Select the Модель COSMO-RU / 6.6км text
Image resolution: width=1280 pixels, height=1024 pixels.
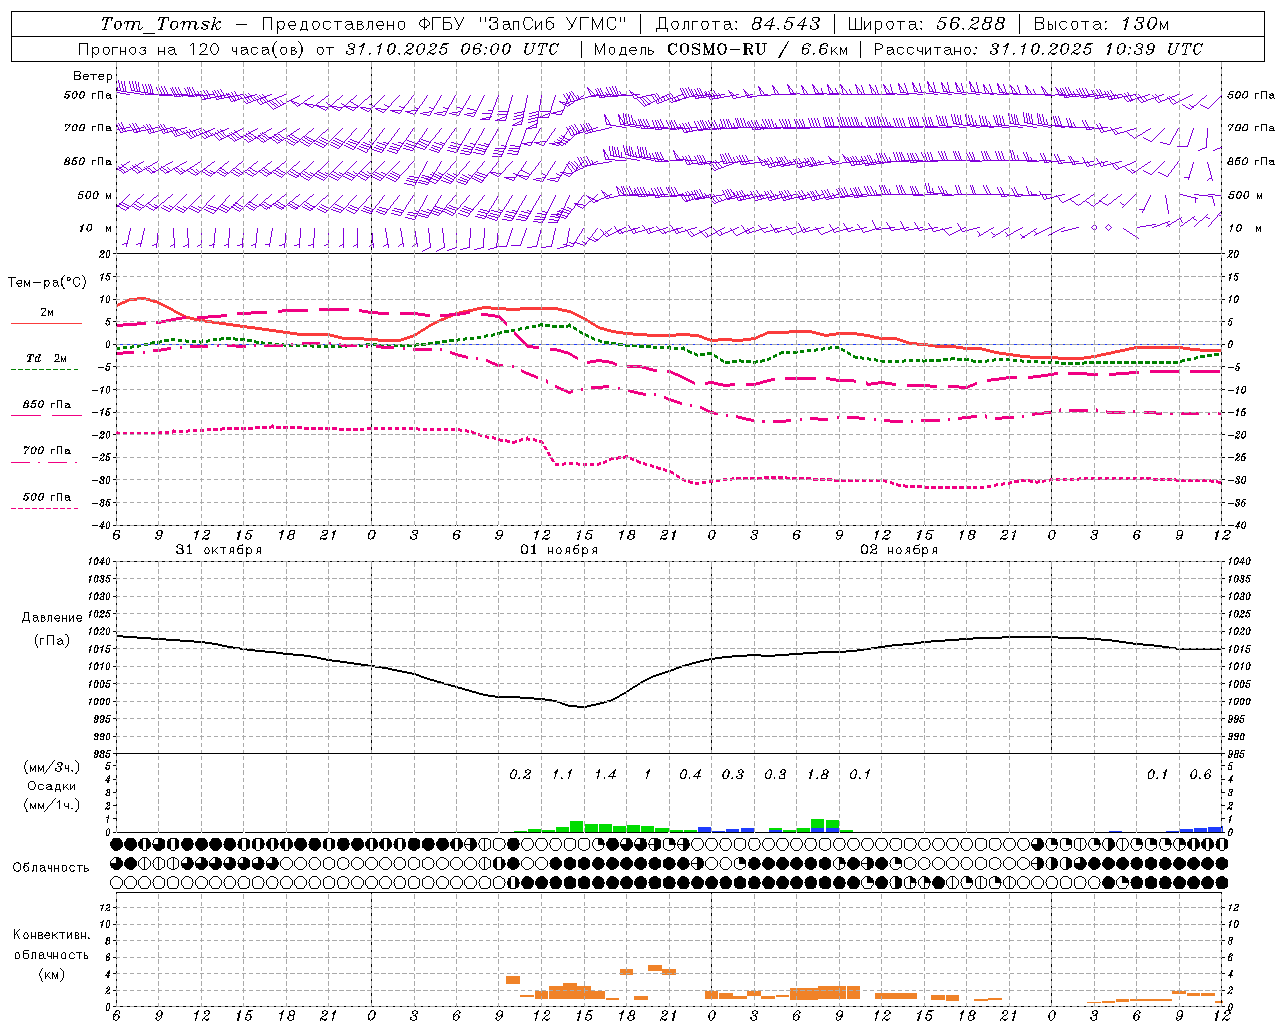720,49
